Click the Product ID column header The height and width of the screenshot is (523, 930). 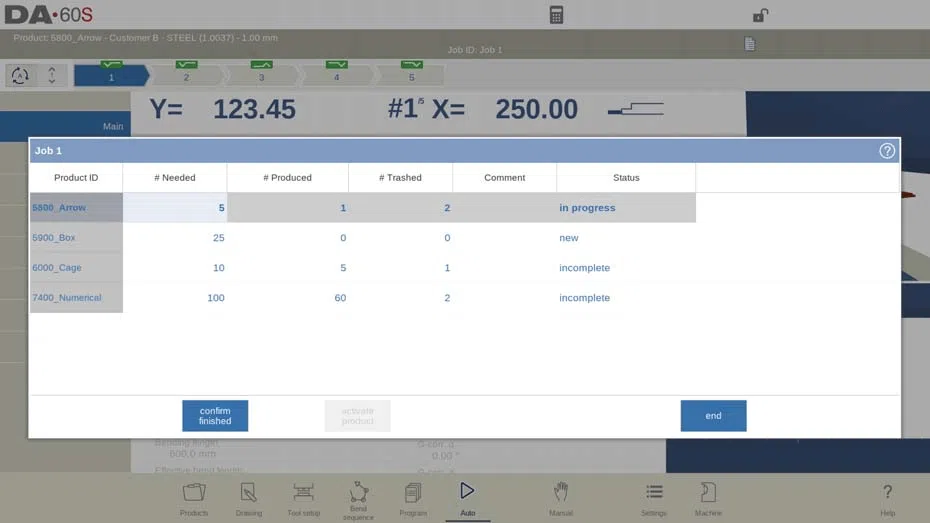(76, 177)
